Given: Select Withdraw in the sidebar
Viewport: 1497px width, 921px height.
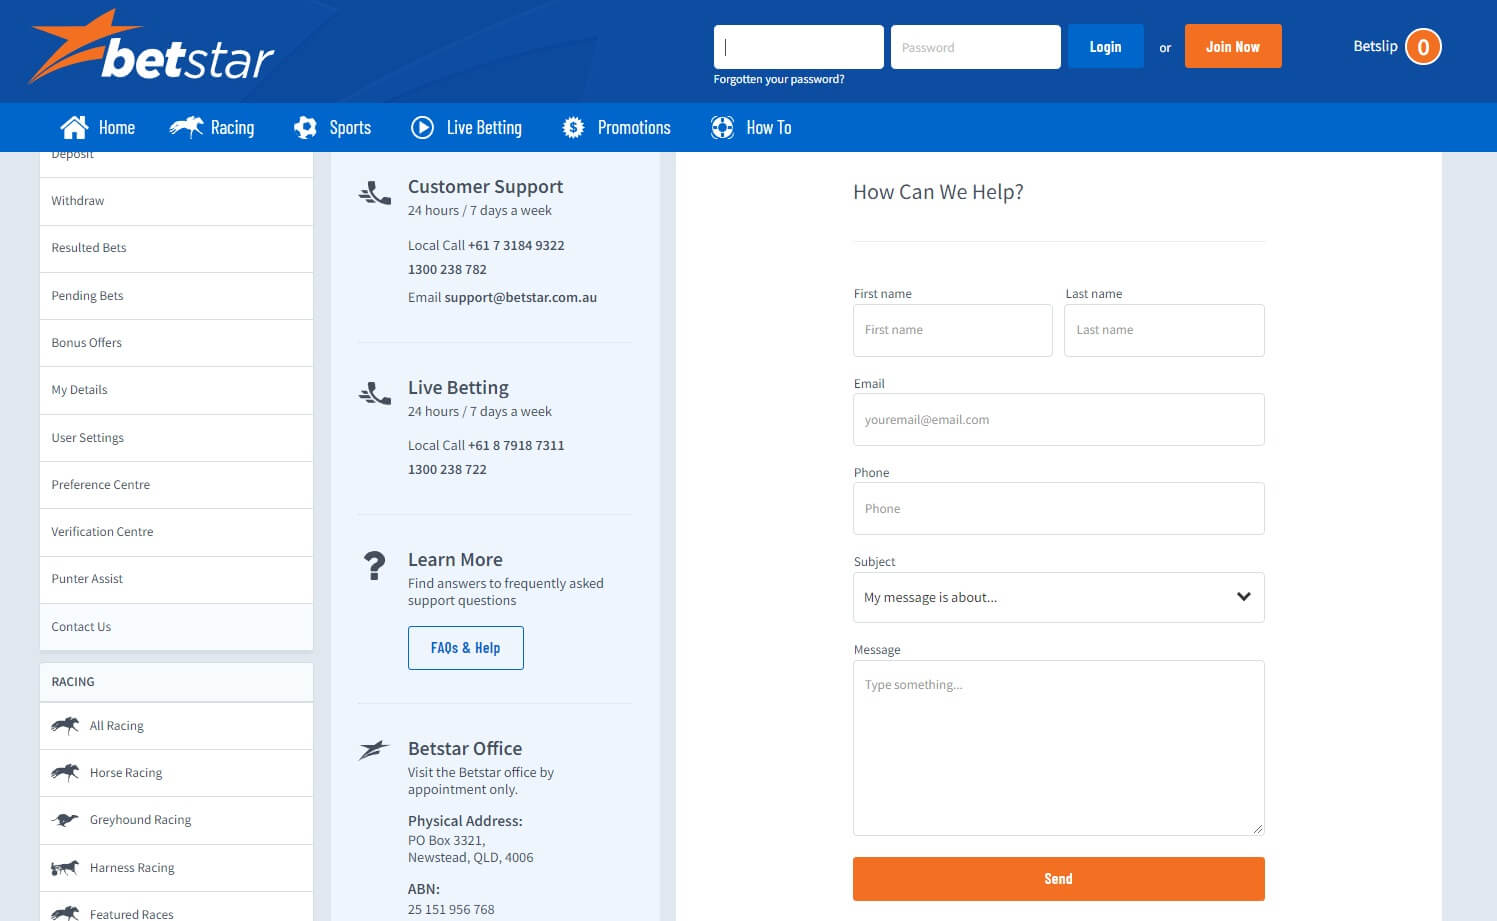Looking at the screenshot, I should [176, 201].
